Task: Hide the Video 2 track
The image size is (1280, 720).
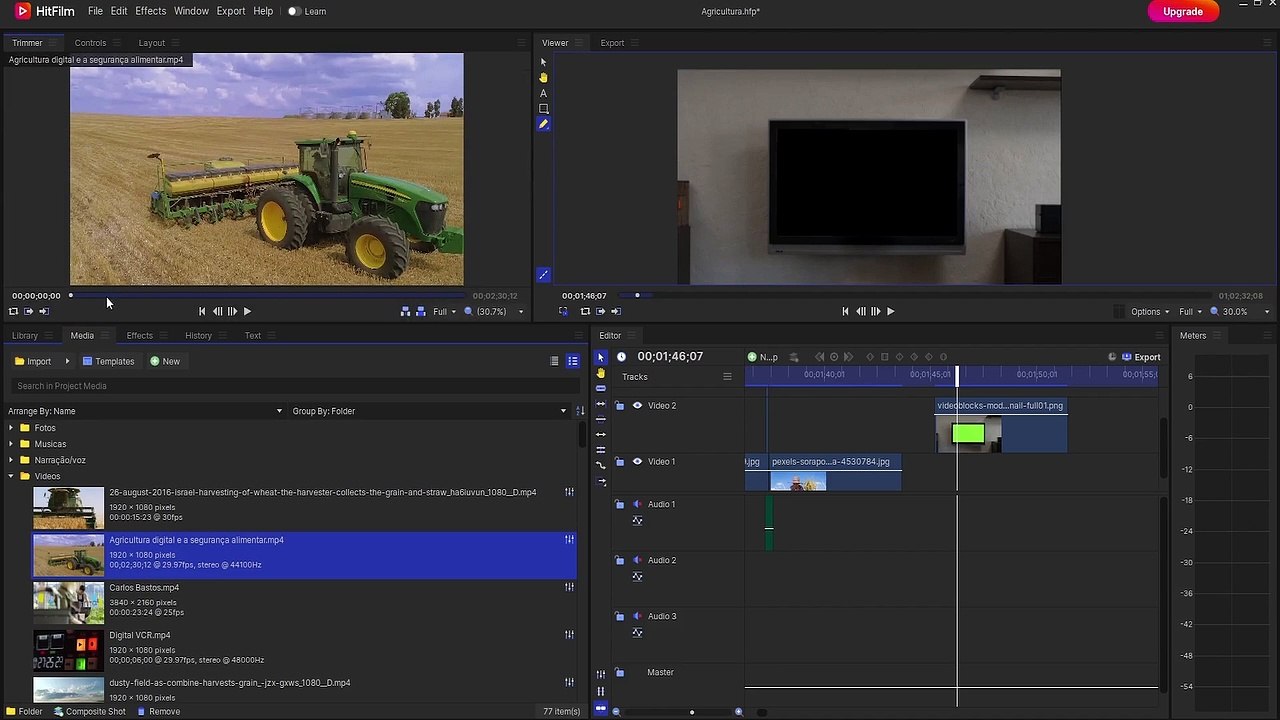Action: pyautogui.click(x=637, y=405)
